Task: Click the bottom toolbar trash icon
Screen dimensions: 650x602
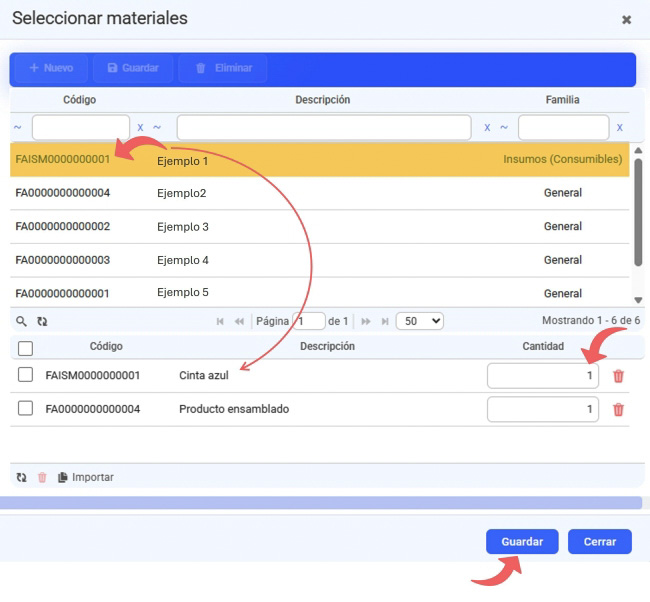Action: click(42, 478)
